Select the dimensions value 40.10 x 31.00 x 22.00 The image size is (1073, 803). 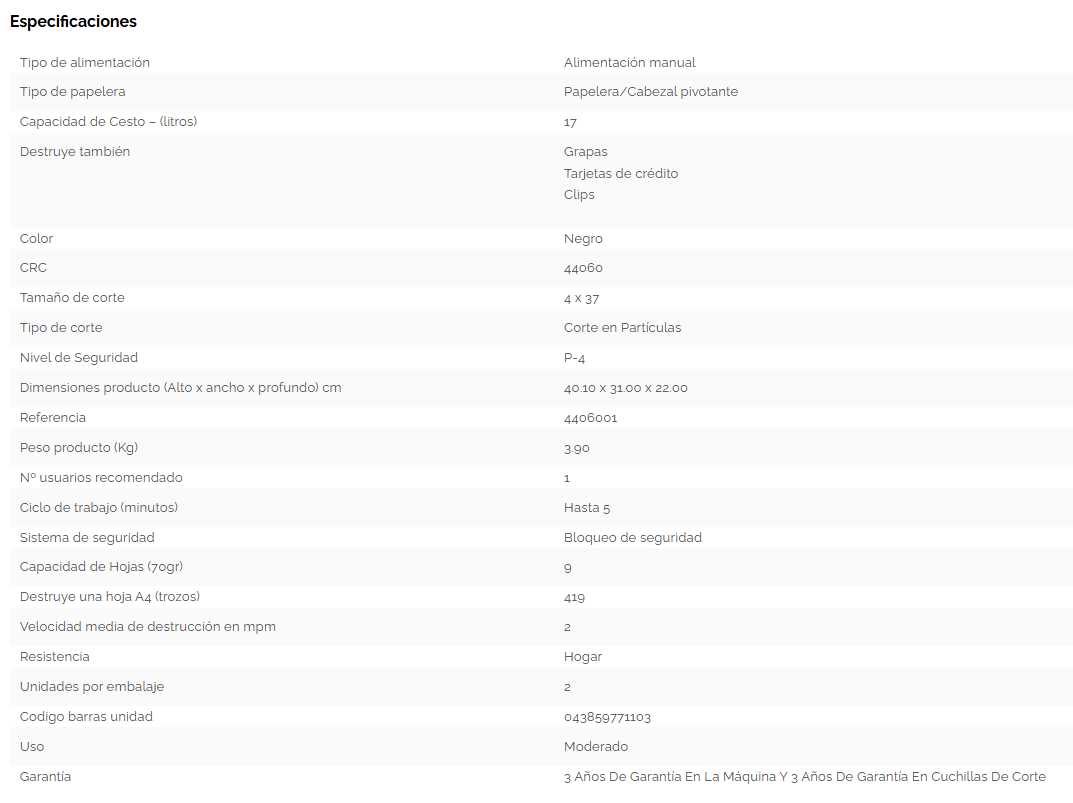pos(625,388)
